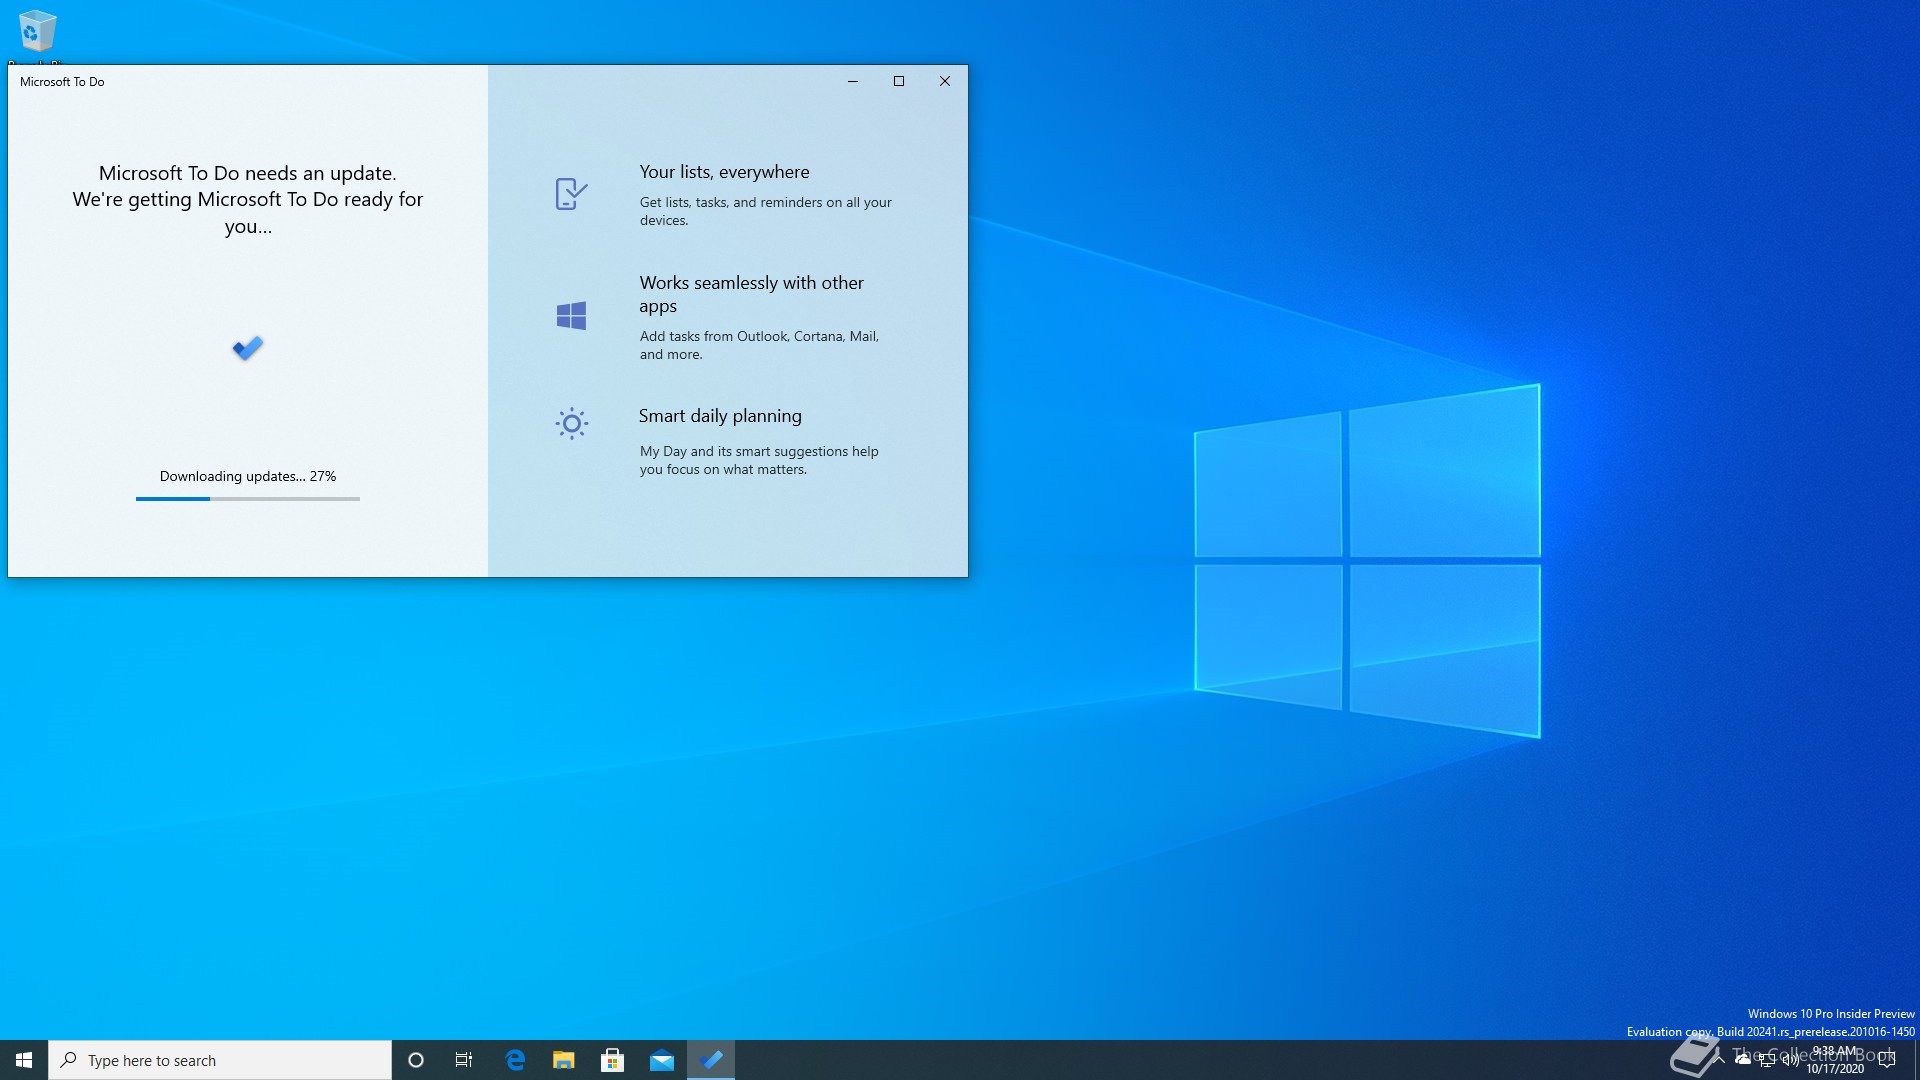This screenshot has height=1080, width=1920.
Task: Click the Microsoft To Do taskbar icon
Action: point(711,1060)
